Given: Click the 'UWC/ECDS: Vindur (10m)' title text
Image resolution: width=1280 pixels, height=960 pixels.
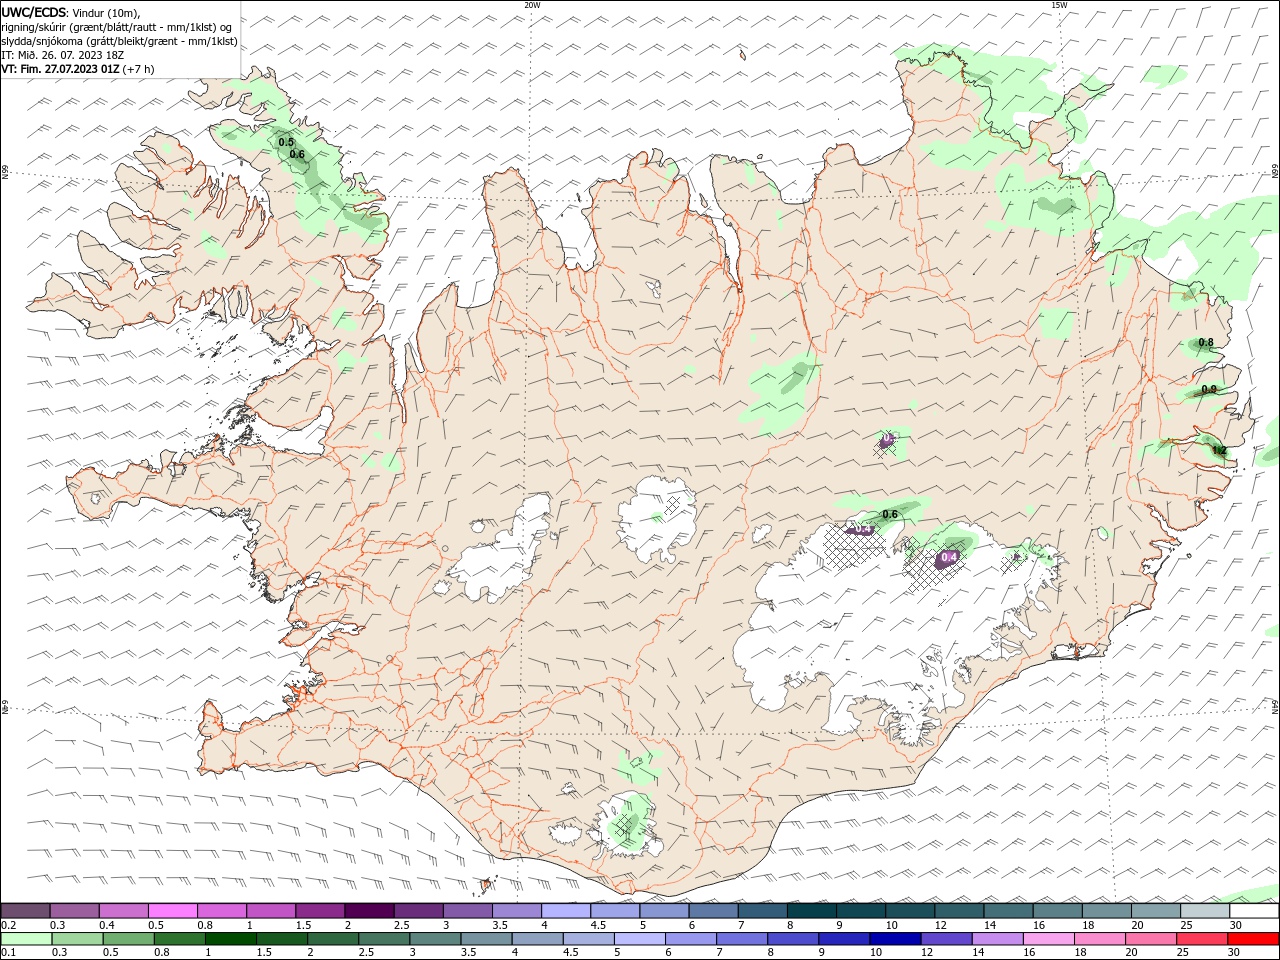Looking at the screenshot, I should [x=71, y=12].
